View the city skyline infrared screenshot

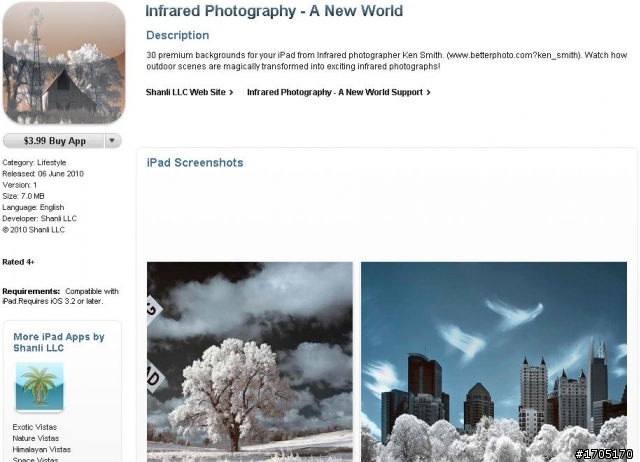(494, 362)
